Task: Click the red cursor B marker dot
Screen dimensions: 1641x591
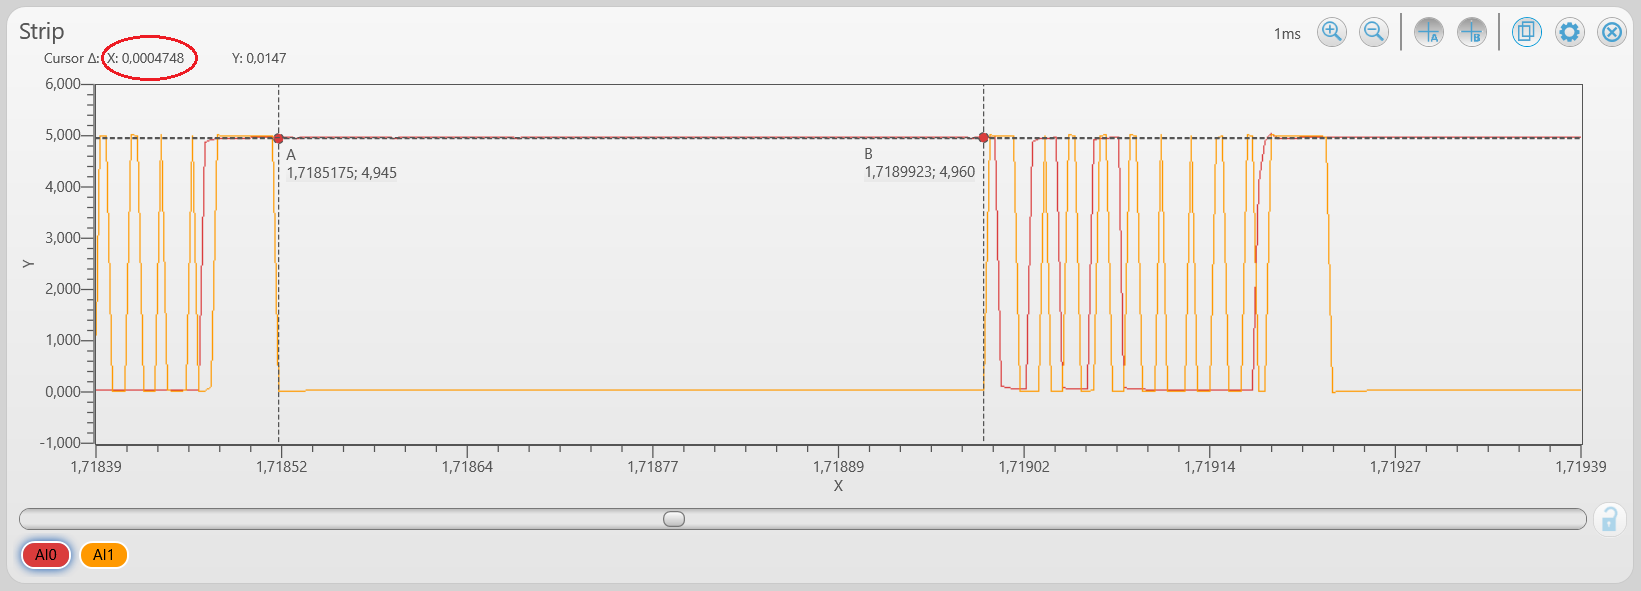Action: pos(983,138)
